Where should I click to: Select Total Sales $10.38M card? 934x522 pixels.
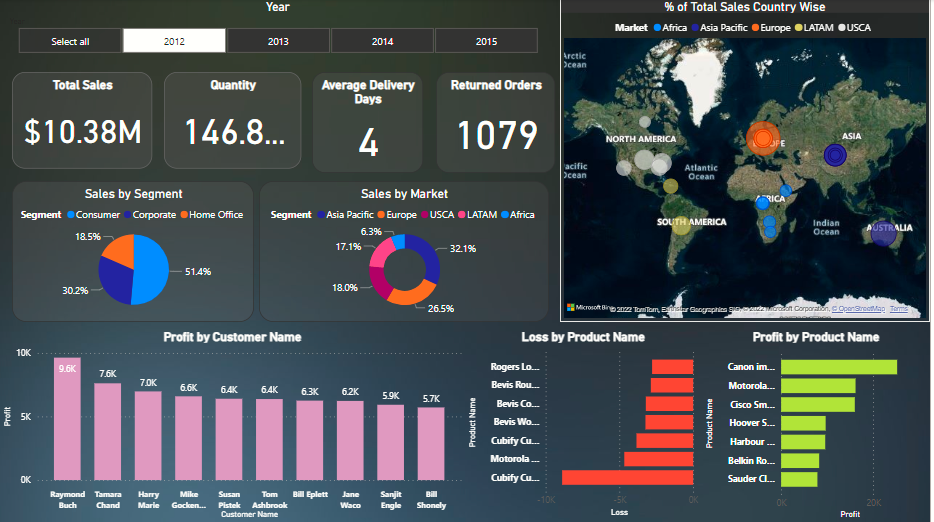click(82, 120)
